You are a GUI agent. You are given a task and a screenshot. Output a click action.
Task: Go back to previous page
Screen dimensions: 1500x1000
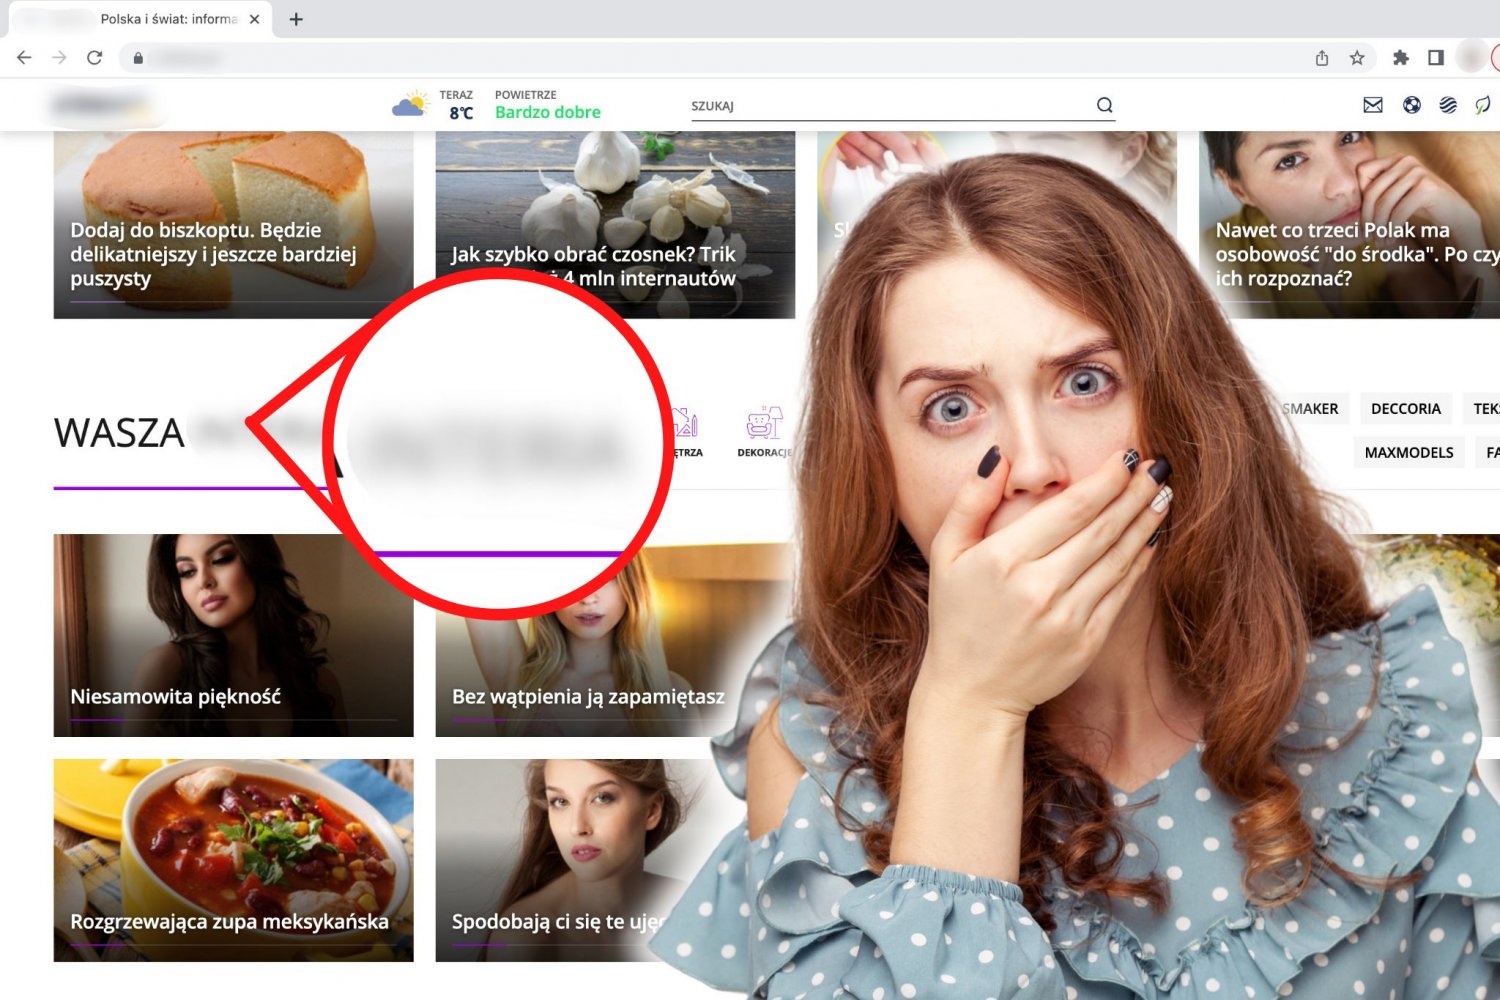pos(24,58)
